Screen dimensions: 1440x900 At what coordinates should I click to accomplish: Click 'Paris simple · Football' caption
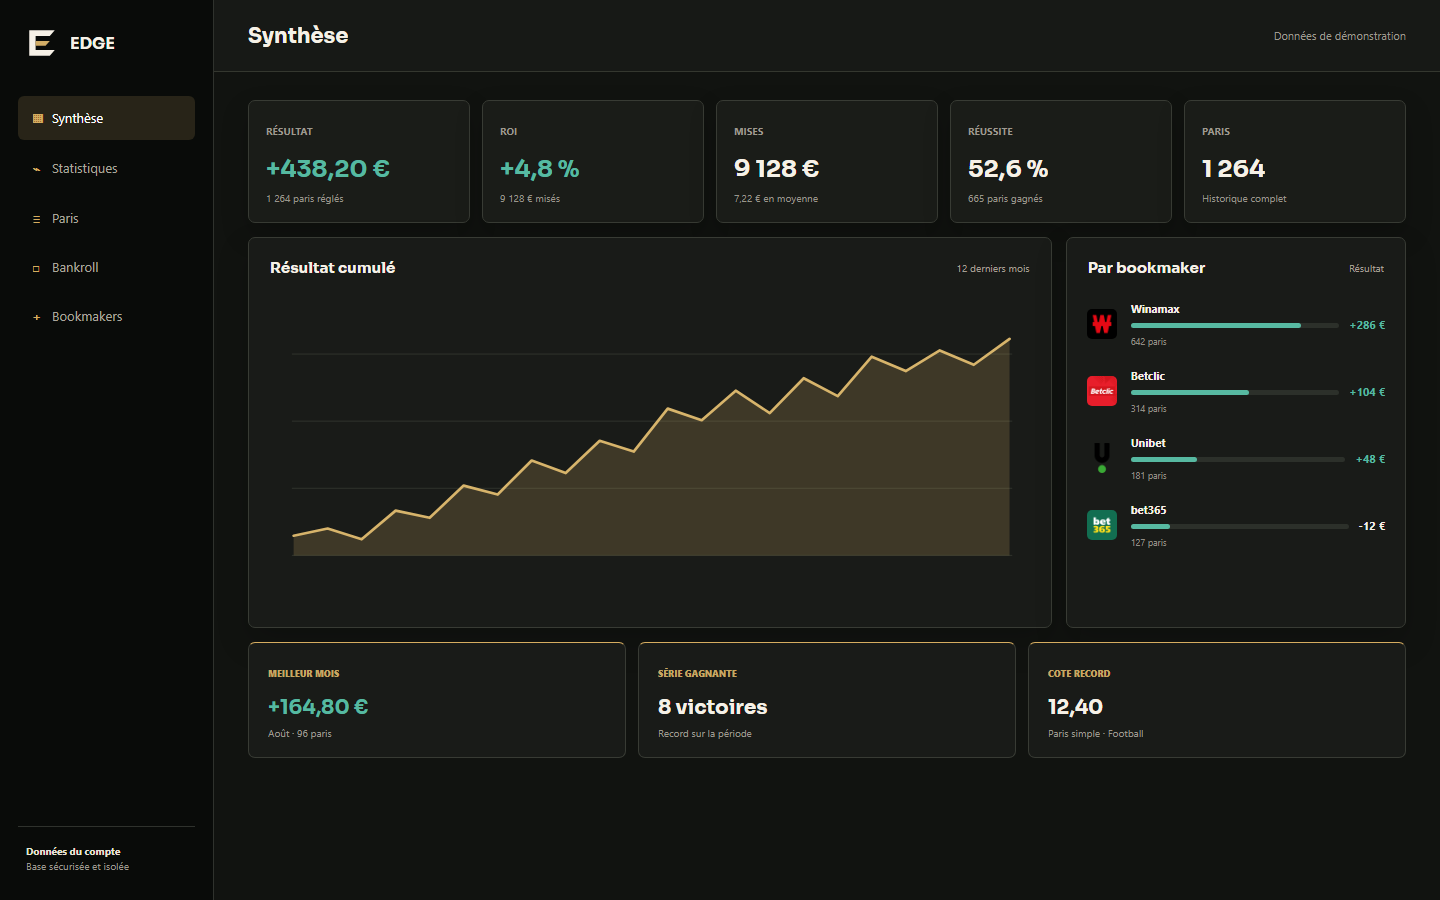(1096, 734)
